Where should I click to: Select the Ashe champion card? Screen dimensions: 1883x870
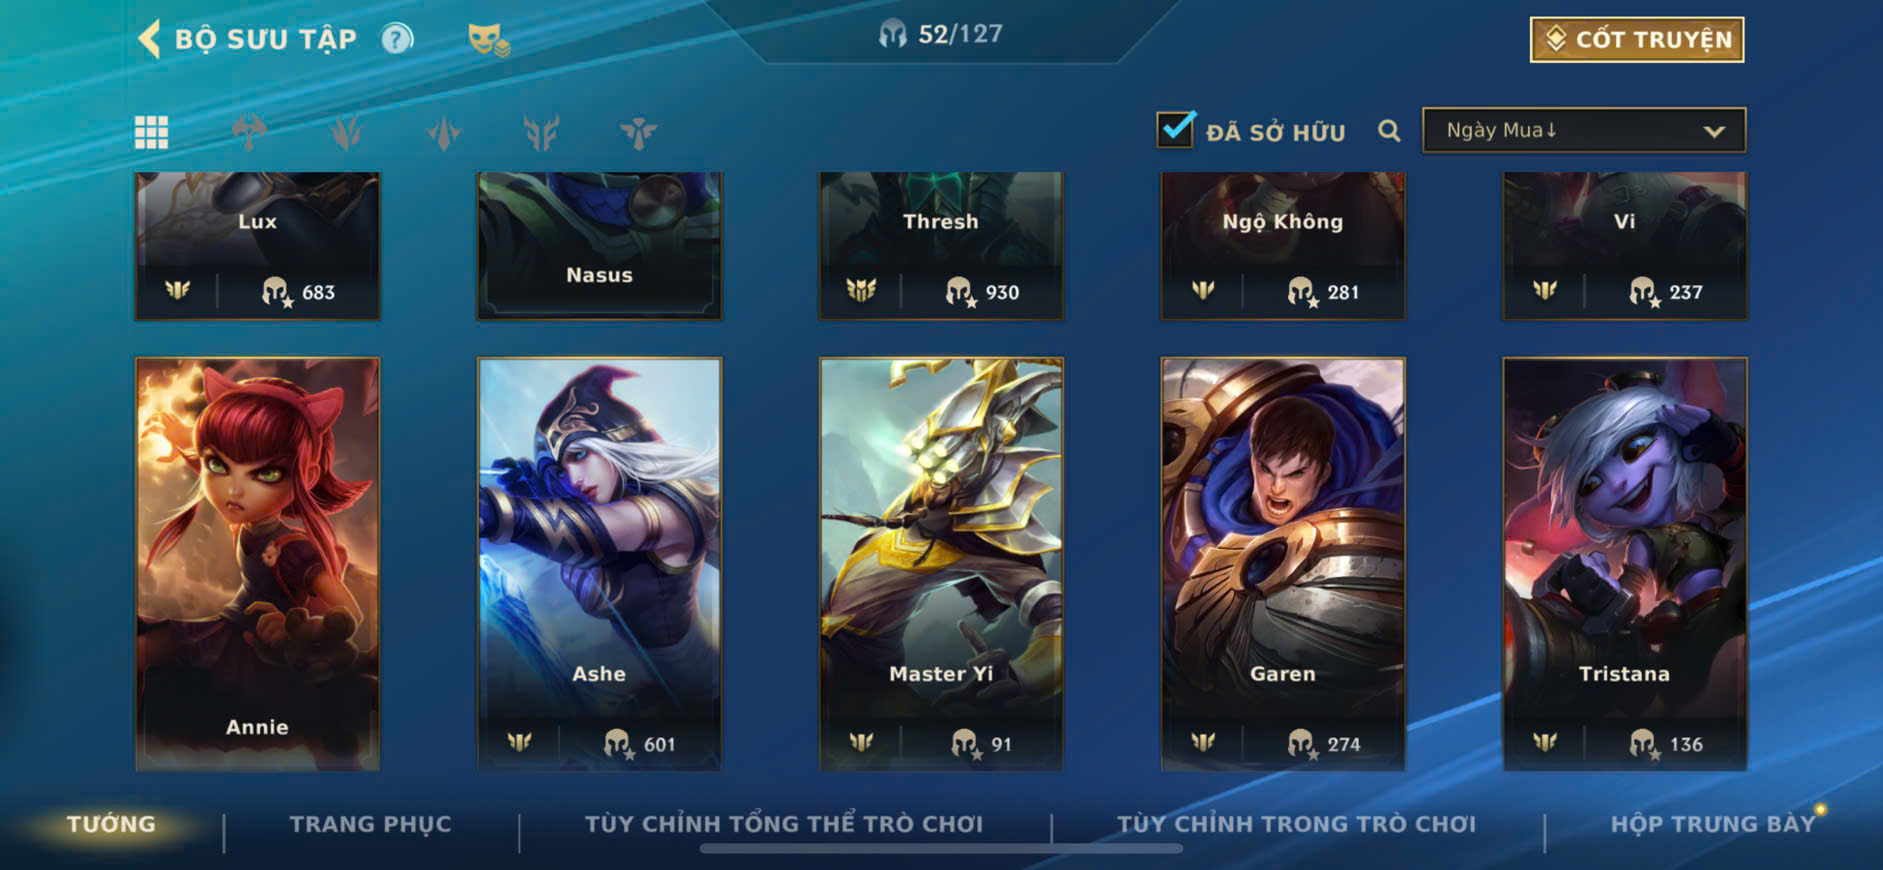click(599, 564)
